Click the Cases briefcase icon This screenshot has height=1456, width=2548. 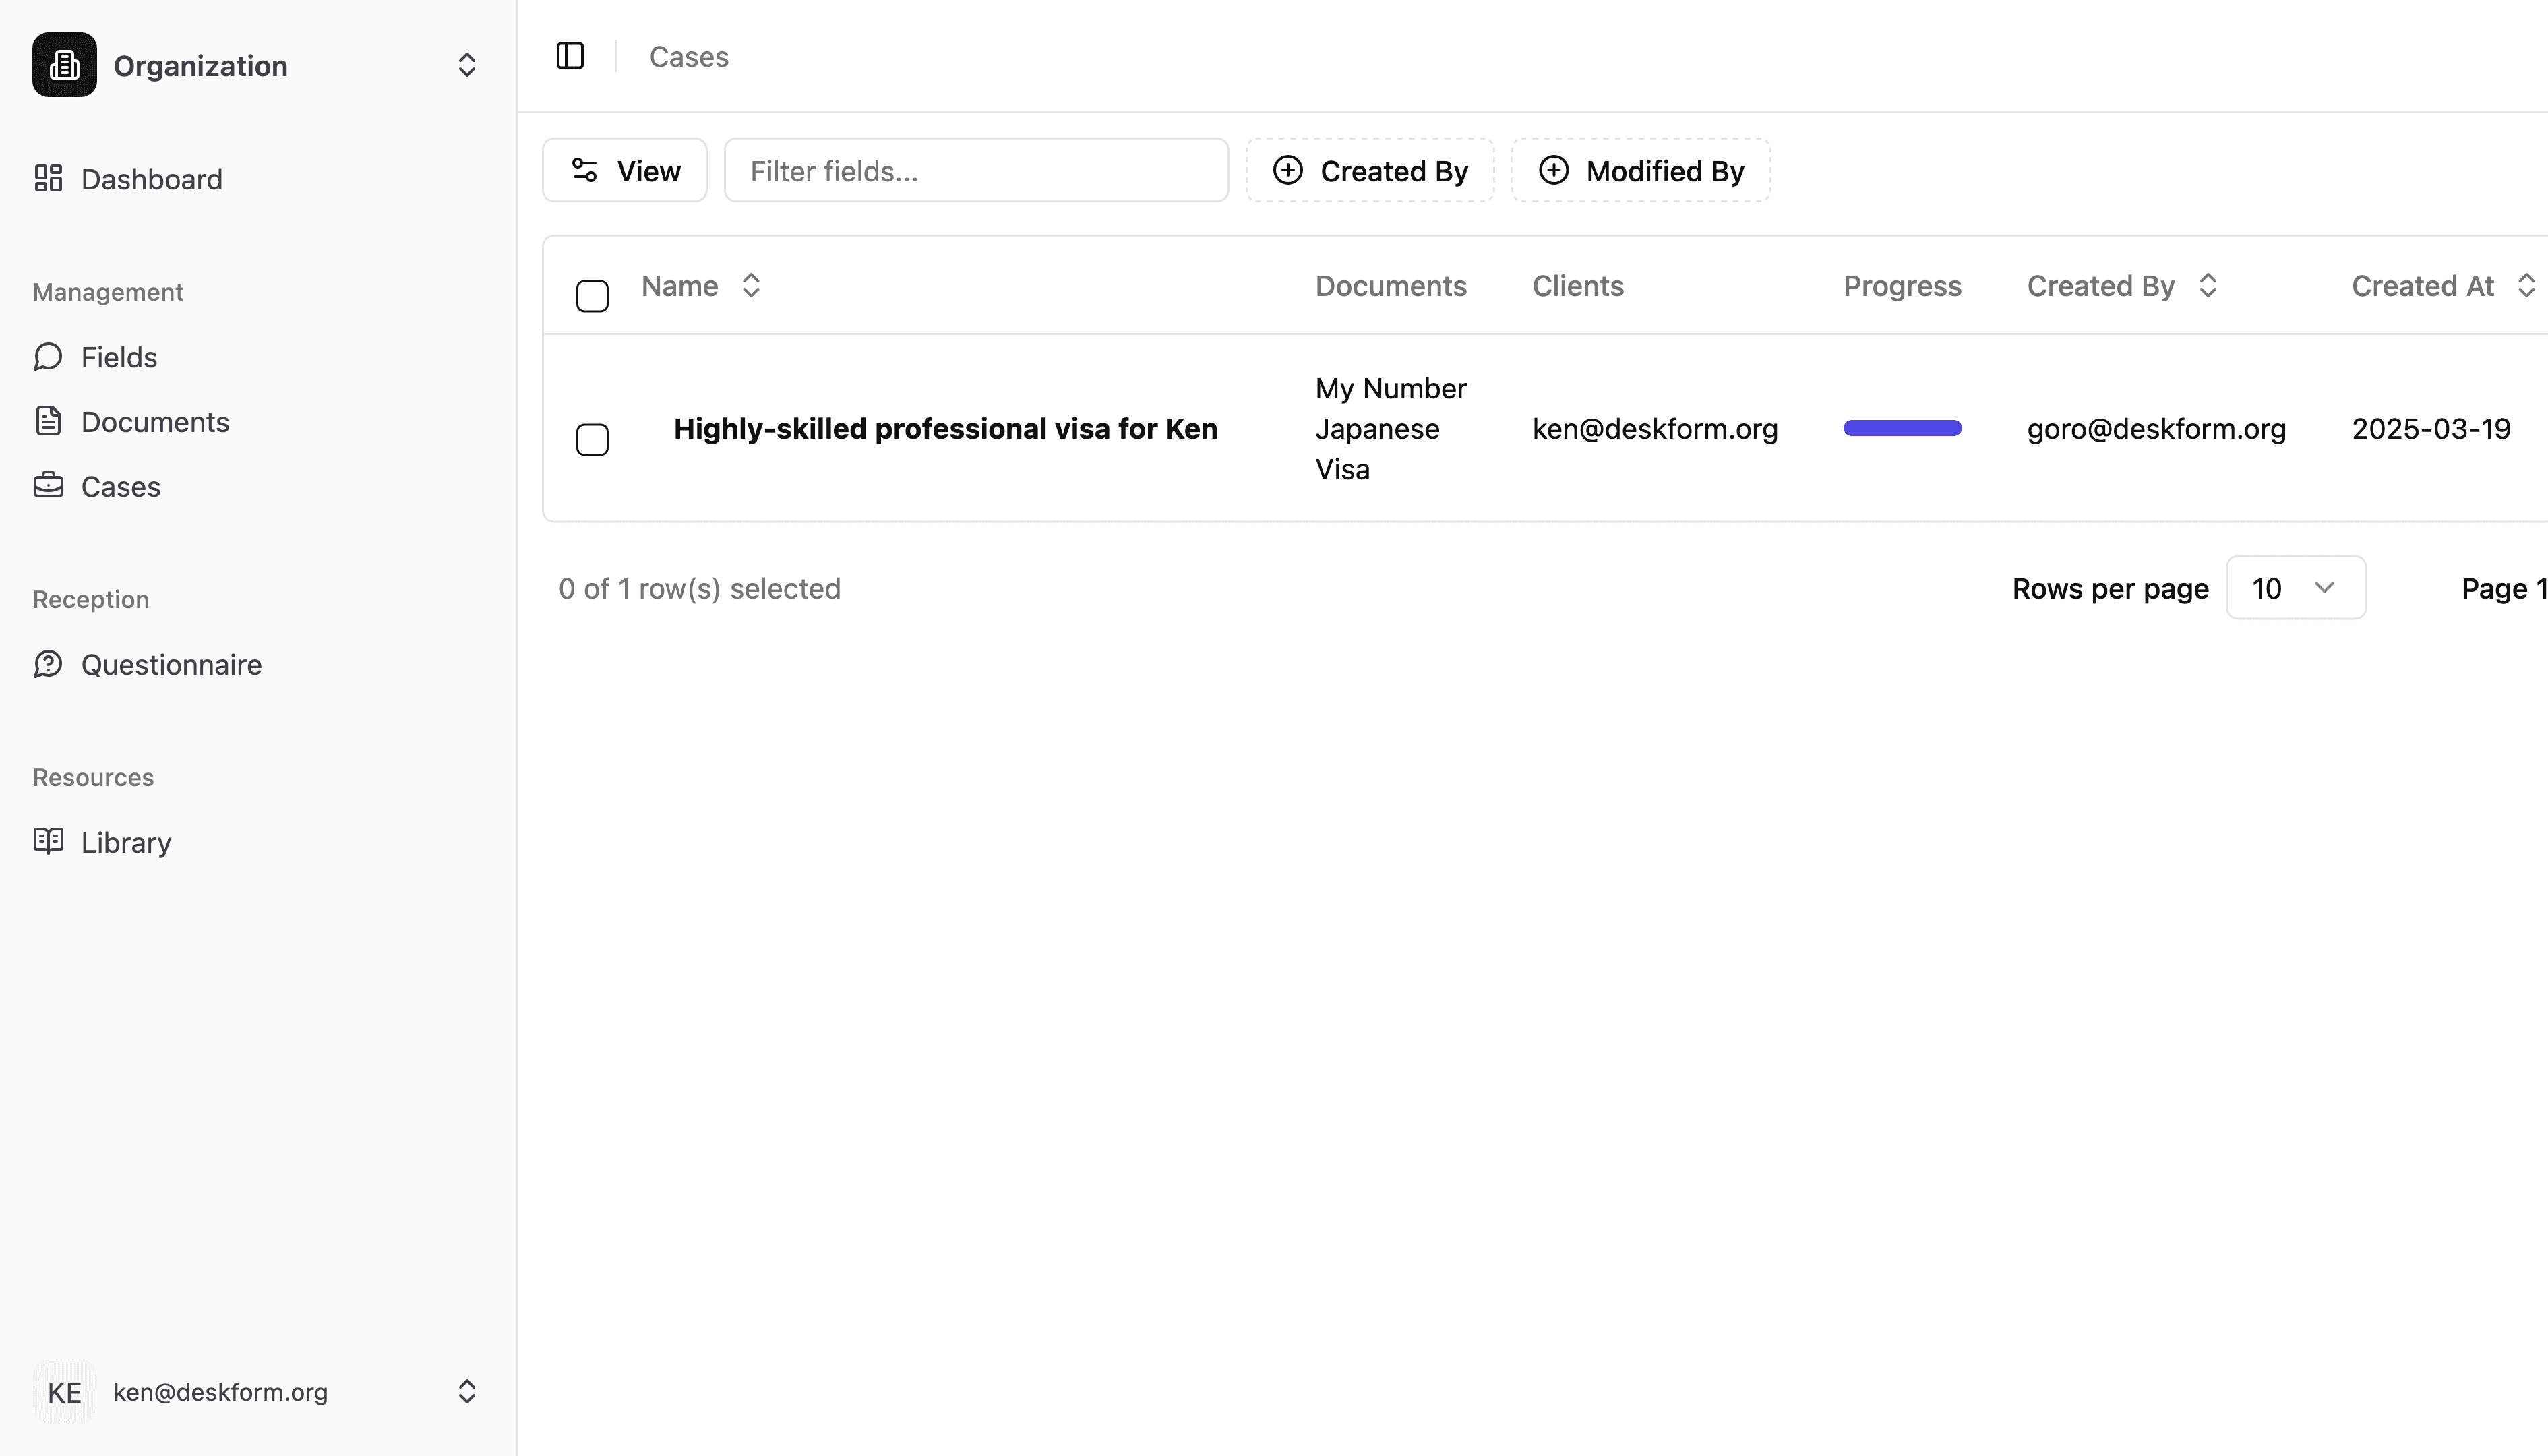tap(48, 486)
